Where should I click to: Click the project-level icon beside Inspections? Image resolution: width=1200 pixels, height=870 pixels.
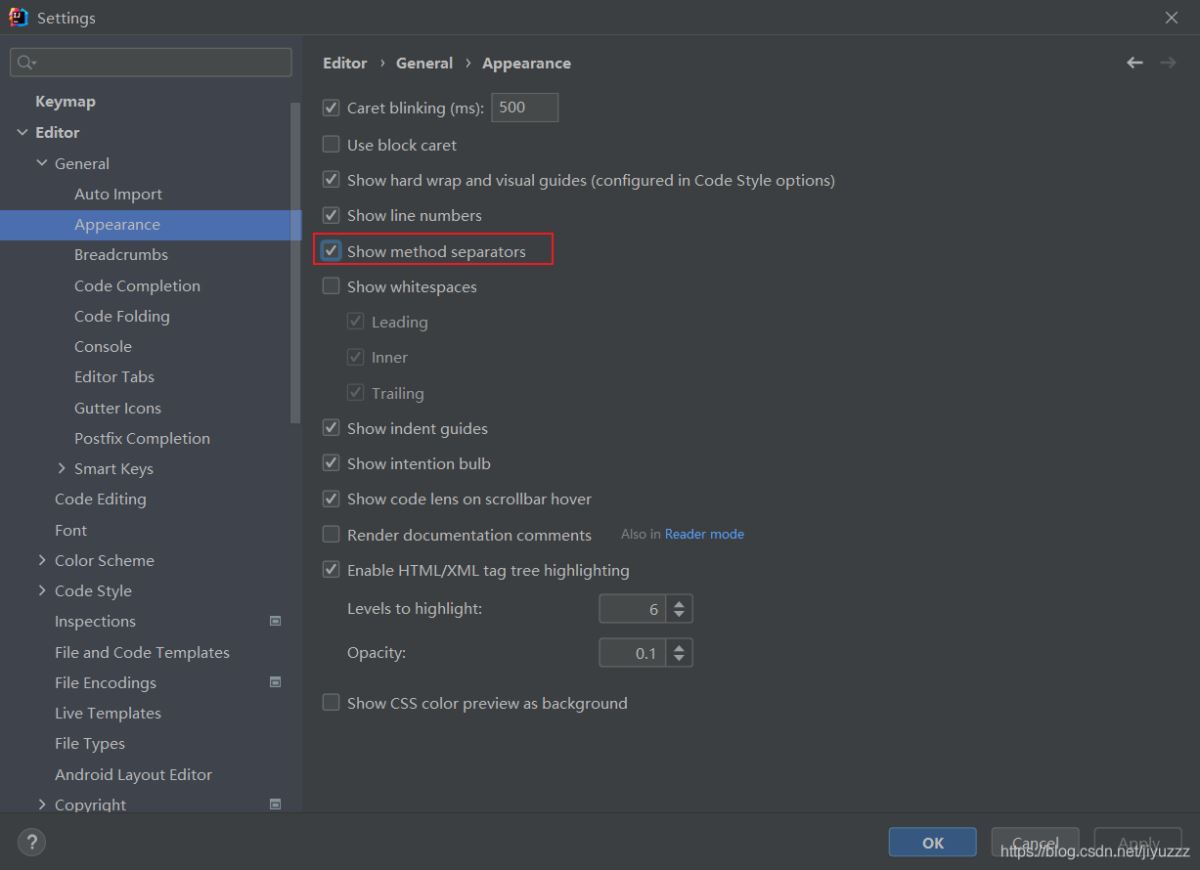click(276, 621)
